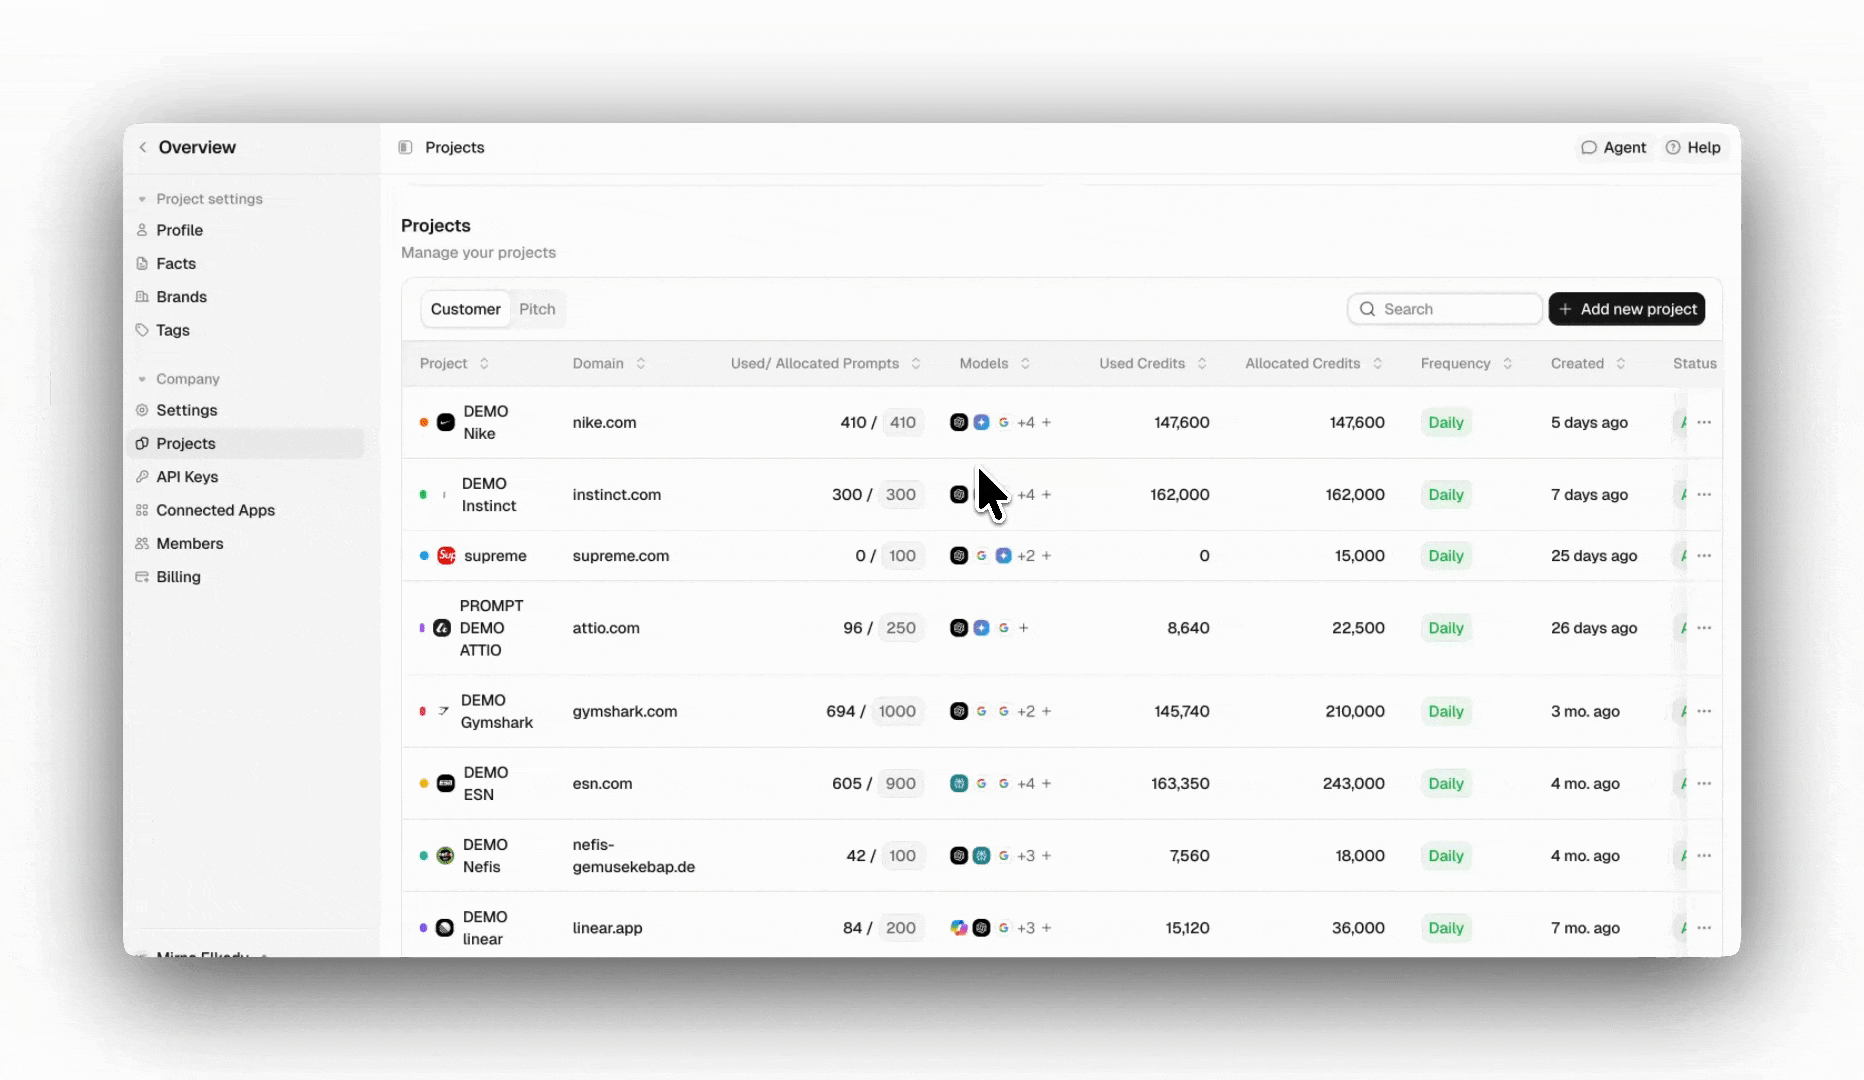Click the yellow color dot for DEMO ESN
The height and width of the screenshot is (1080, 1864).
coord(424,783)
